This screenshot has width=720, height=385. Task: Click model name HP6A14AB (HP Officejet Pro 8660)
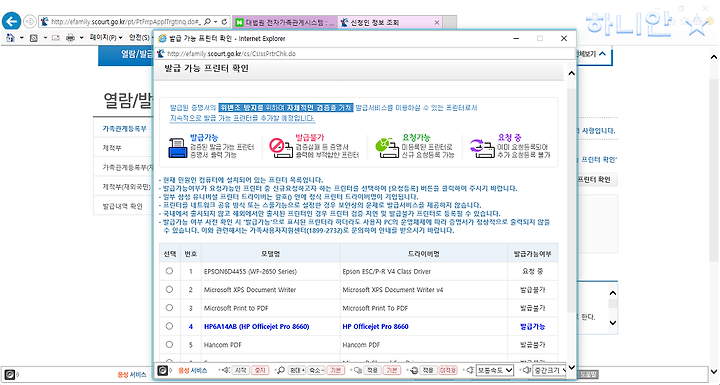tap(257, 327)
